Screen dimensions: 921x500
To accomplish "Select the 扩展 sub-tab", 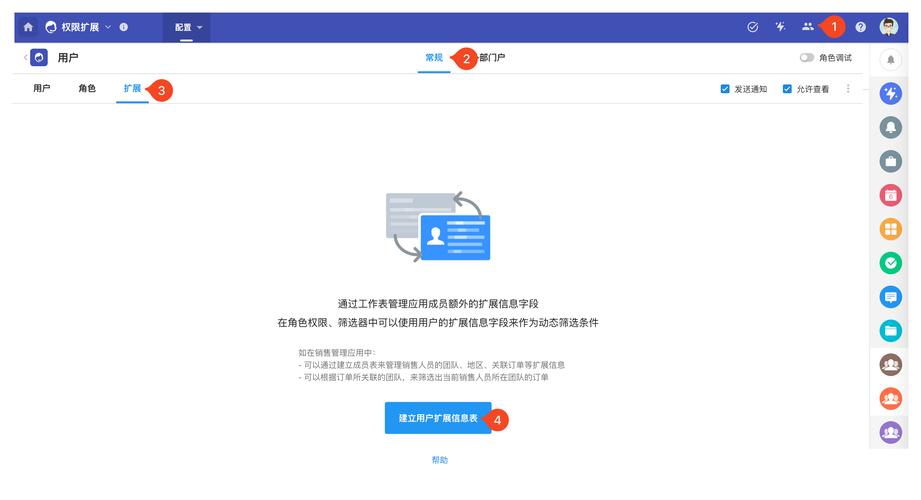I will [x=132, y=88].
